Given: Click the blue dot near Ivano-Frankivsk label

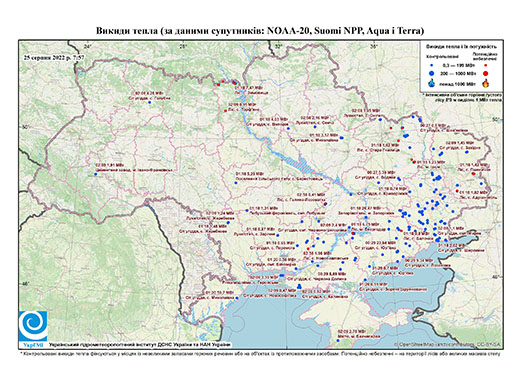Looking at the screenshot, I should [x=95, y=174].
